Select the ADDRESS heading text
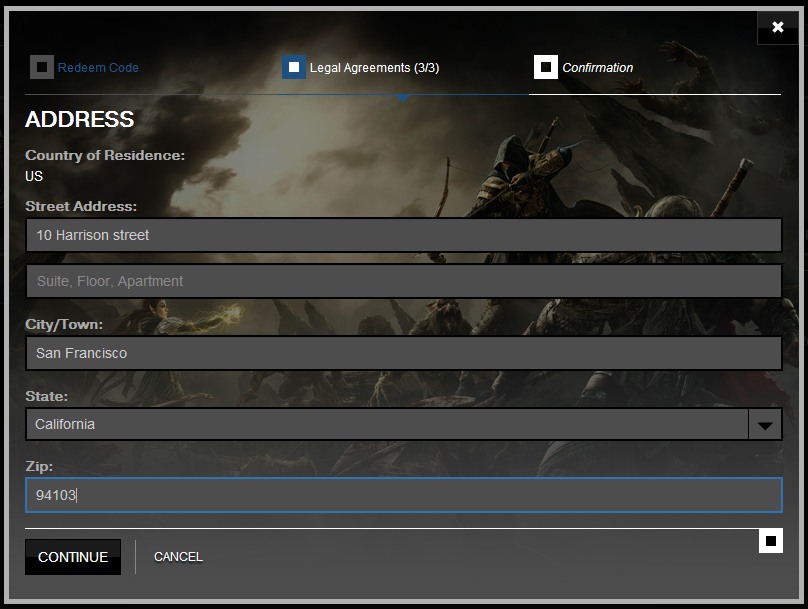The image size is (808, 609). 79,119
